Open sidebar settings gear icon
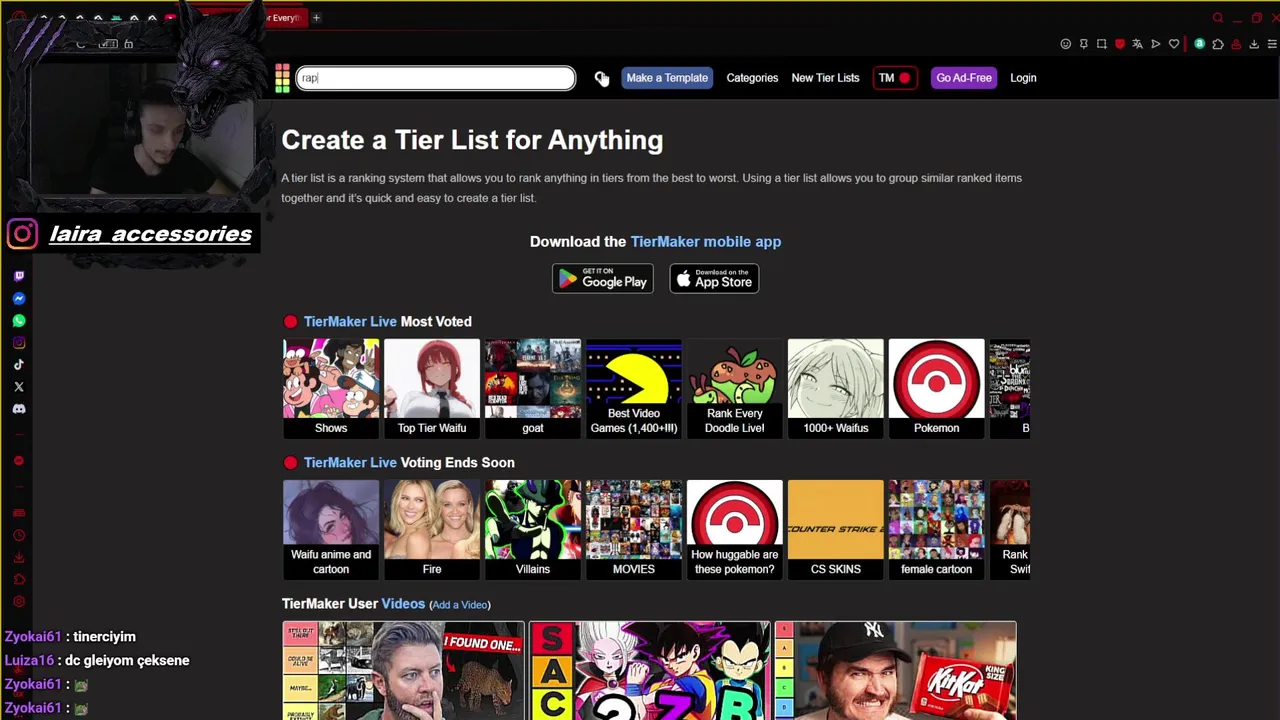Screen dimensions: 1280x720 [19, 601]
